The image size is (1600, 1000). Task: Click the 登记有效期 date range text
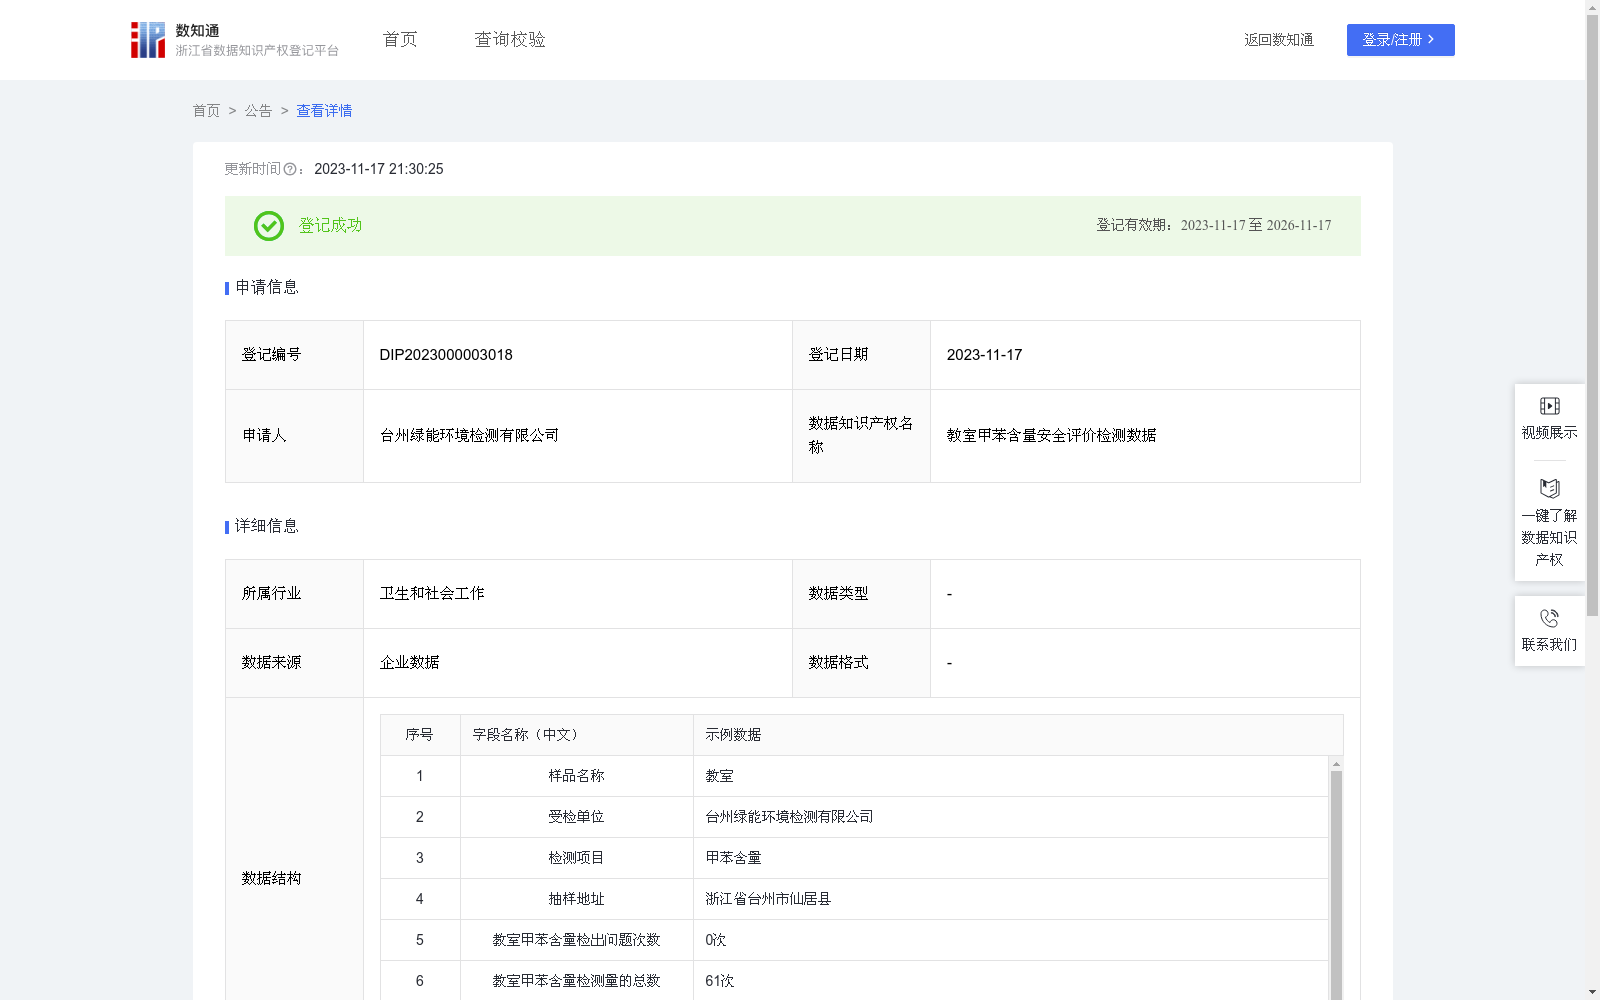pyautogui.click(x=1214, y=226)
